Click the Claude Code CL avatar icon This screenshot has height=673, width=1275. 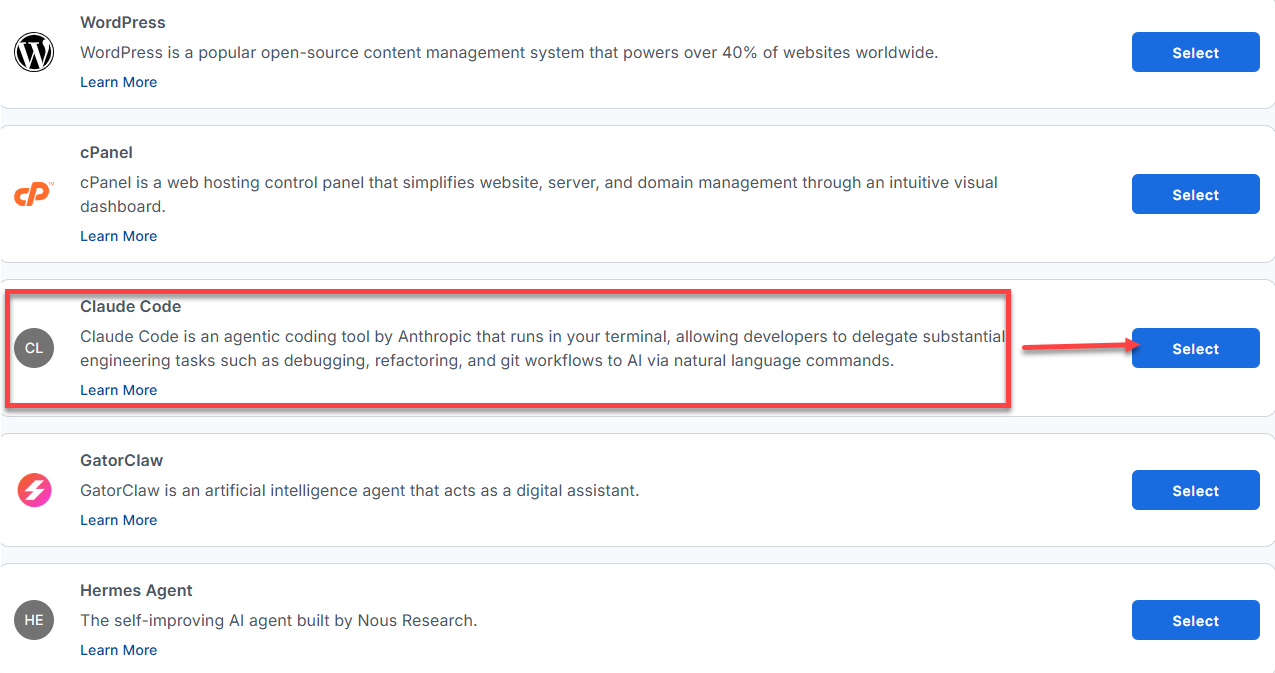[34, 348]
